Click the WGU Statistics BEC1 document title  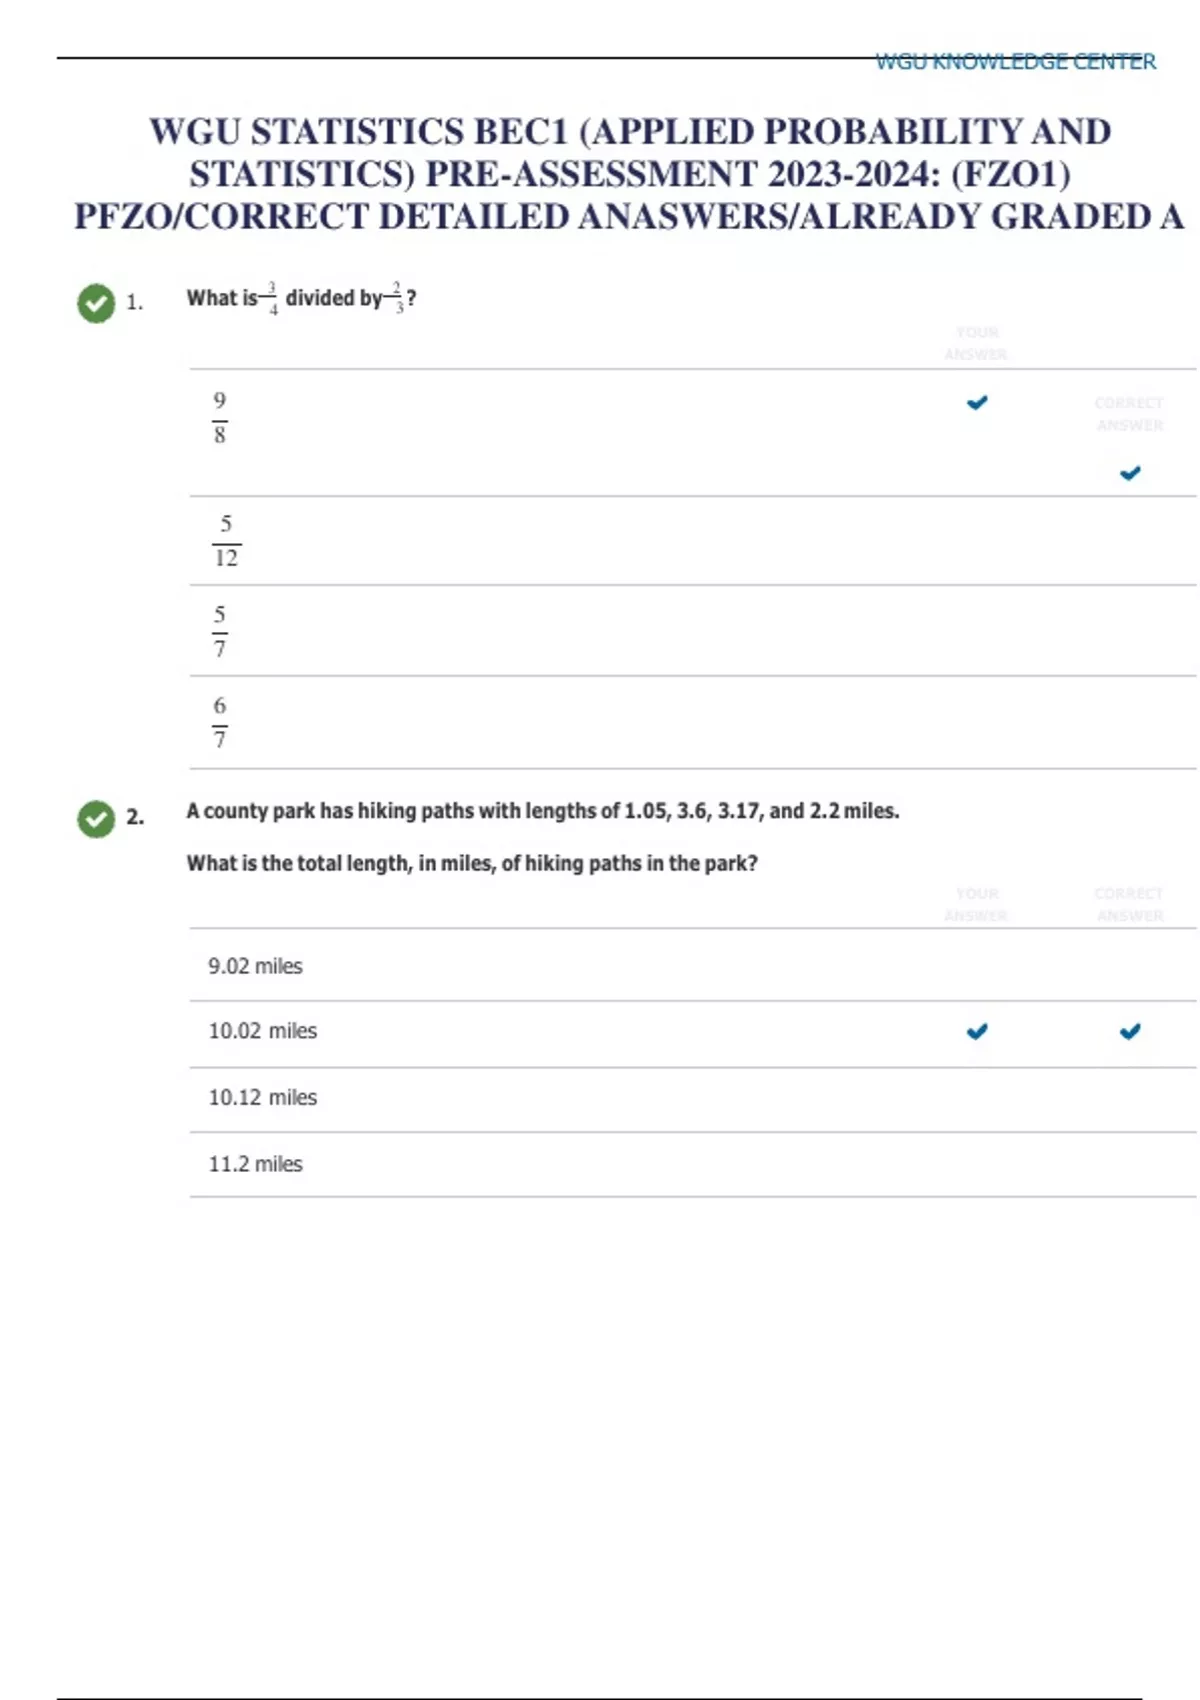click(630, 174)
